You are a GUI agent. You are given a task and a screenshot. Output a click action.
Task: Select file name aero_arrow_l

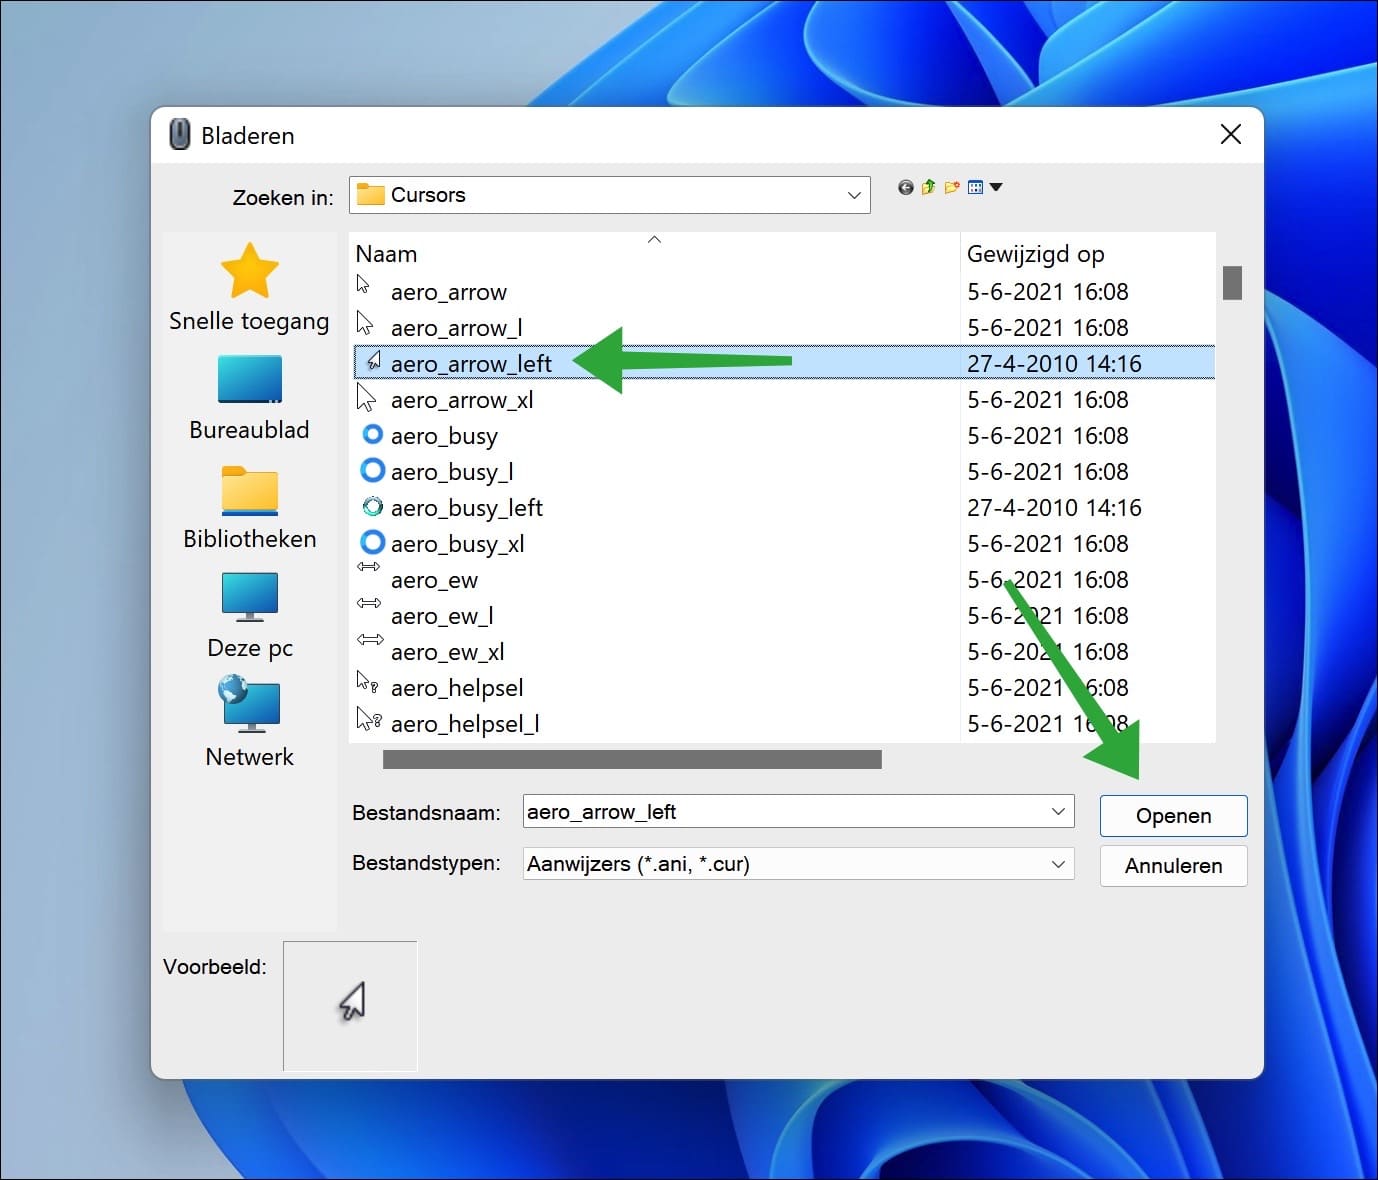[456, 328]
